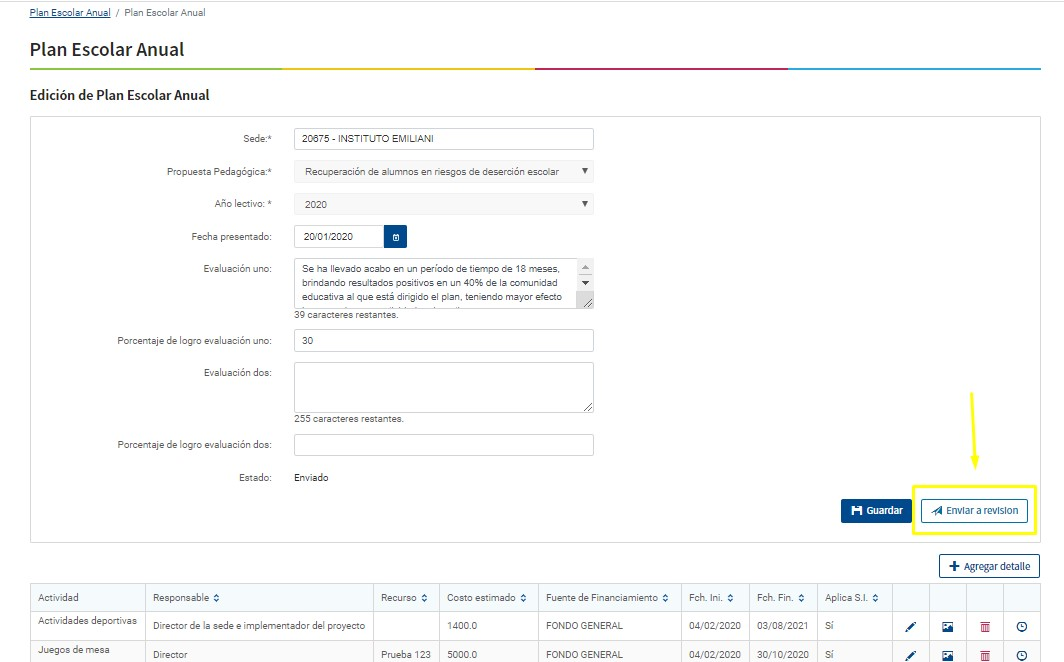Expand the Año lectivo dropdown
Image resolution: width=1064 pixels, height=662 pixels.
pos(443,205)
